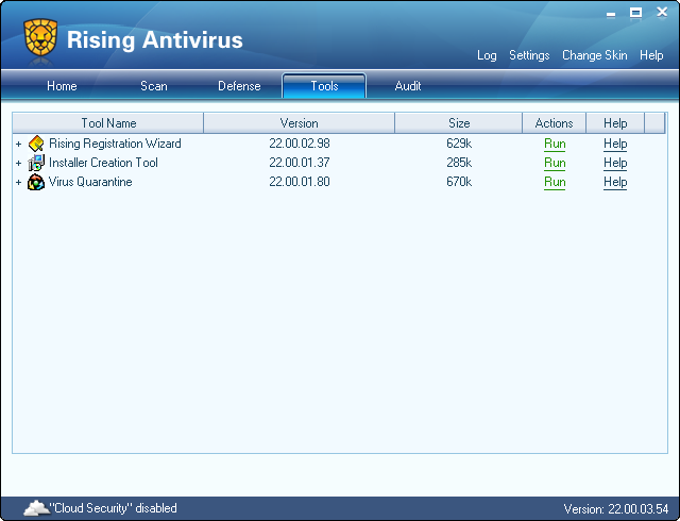Click the "Cloud Security" disabled status text
680x521 pixels.
pyautogui.click(x=113, y=508)
